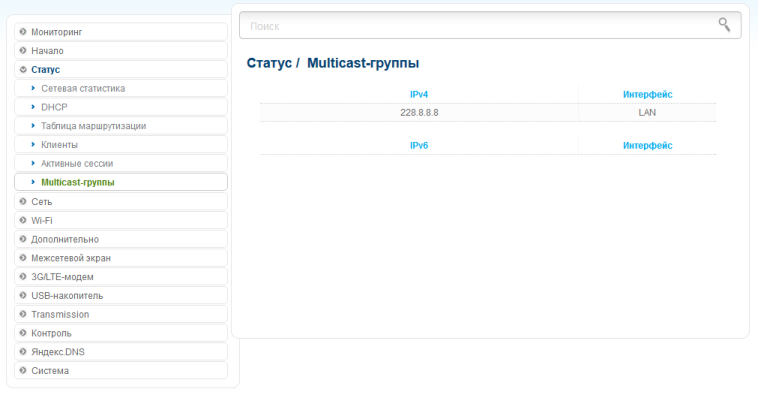The height and width of the screenshot is (395, 758).
Task: Click the magnifier search icon
Action: pos(724,25)
